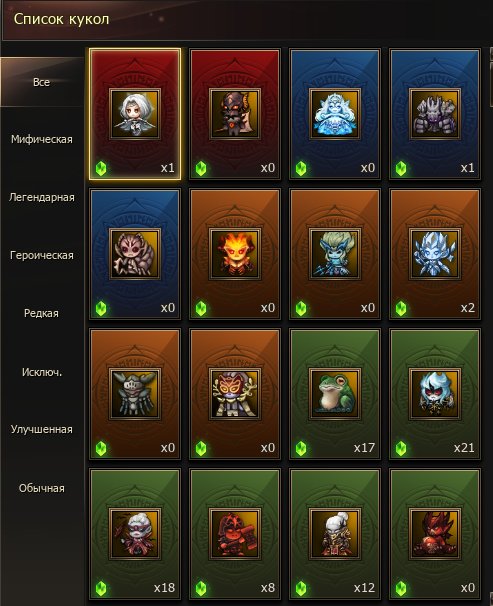Select the flaming fire spirit doll
The height and width of the screenshot is (606, 493).
tap(235, 254)
